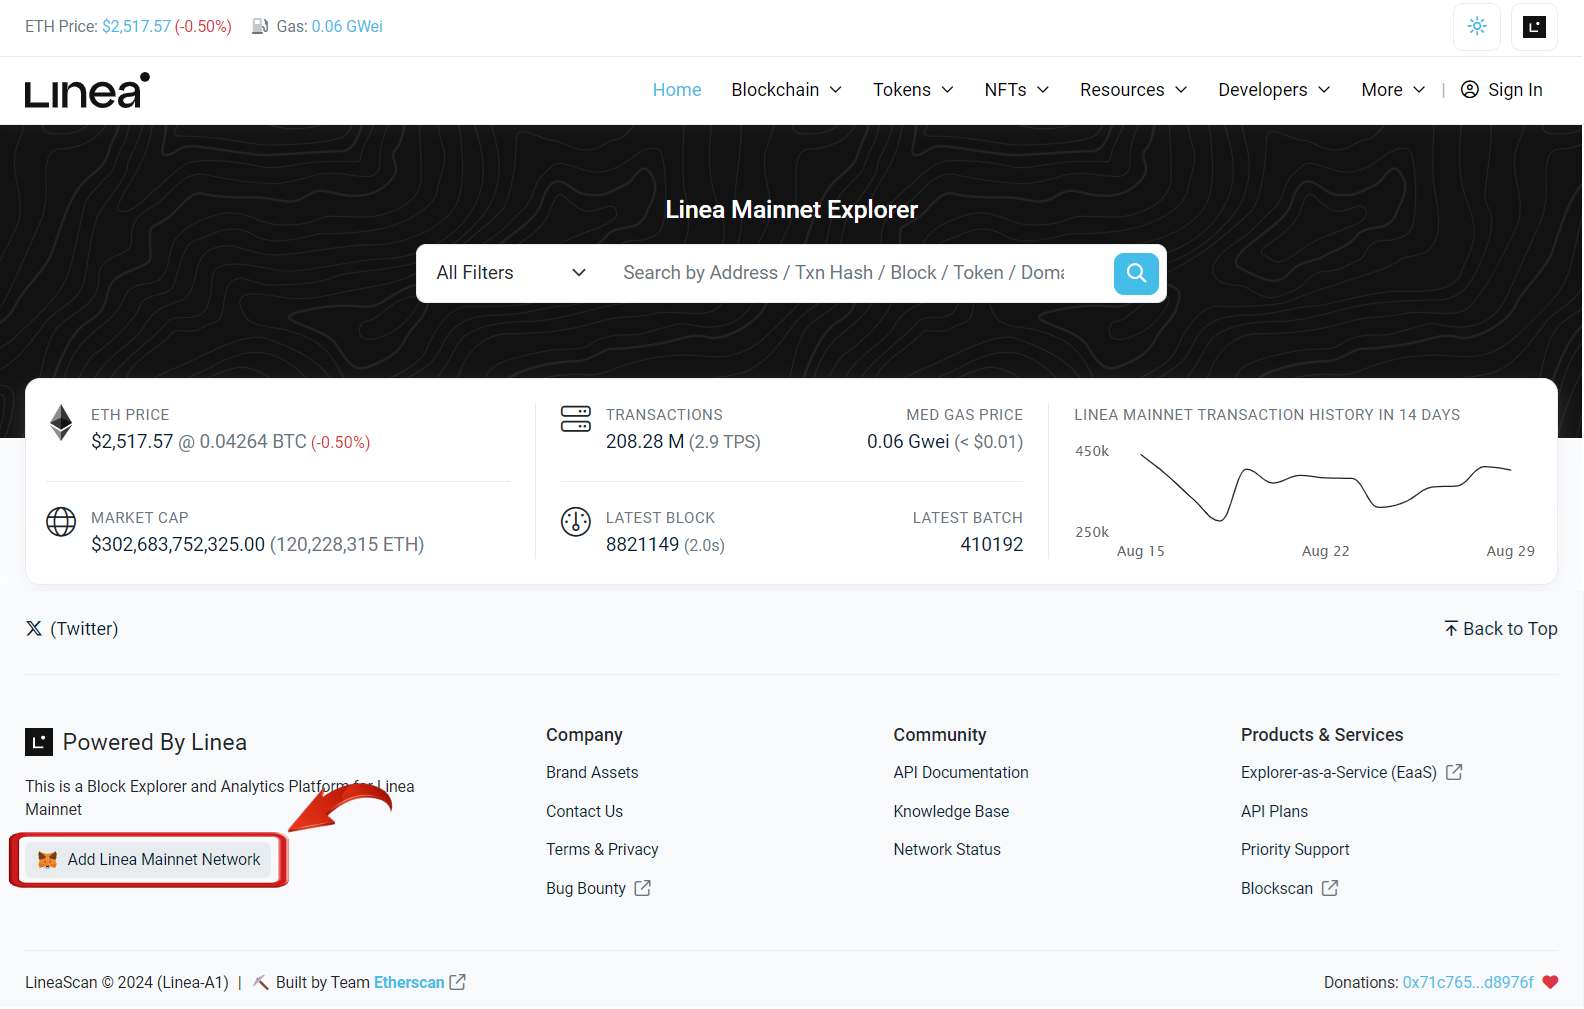Click the X (Twitter) icon
The image size is (1584, 1009).
tap(34, 628)
